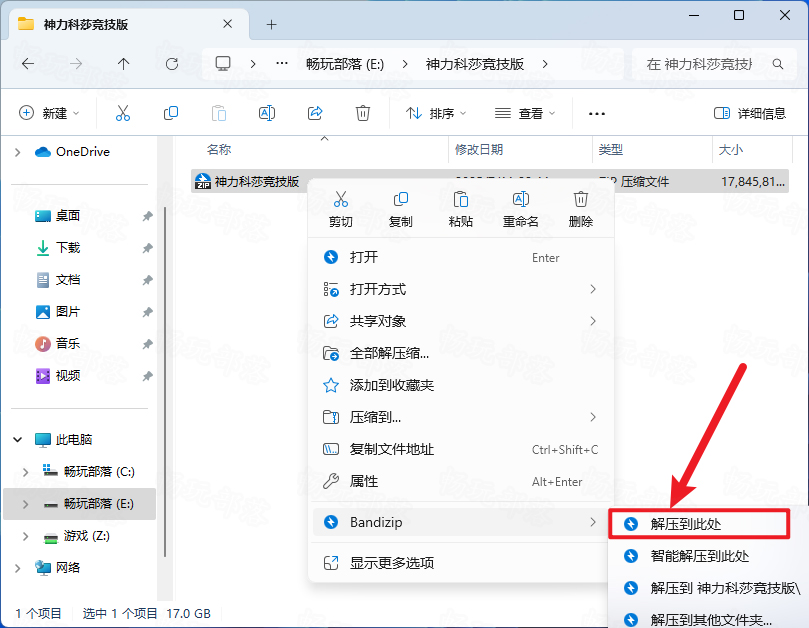Viewport: 809px width, 628px height.
Task: Open the 压缩到... submenu
Action: [461, 417]
